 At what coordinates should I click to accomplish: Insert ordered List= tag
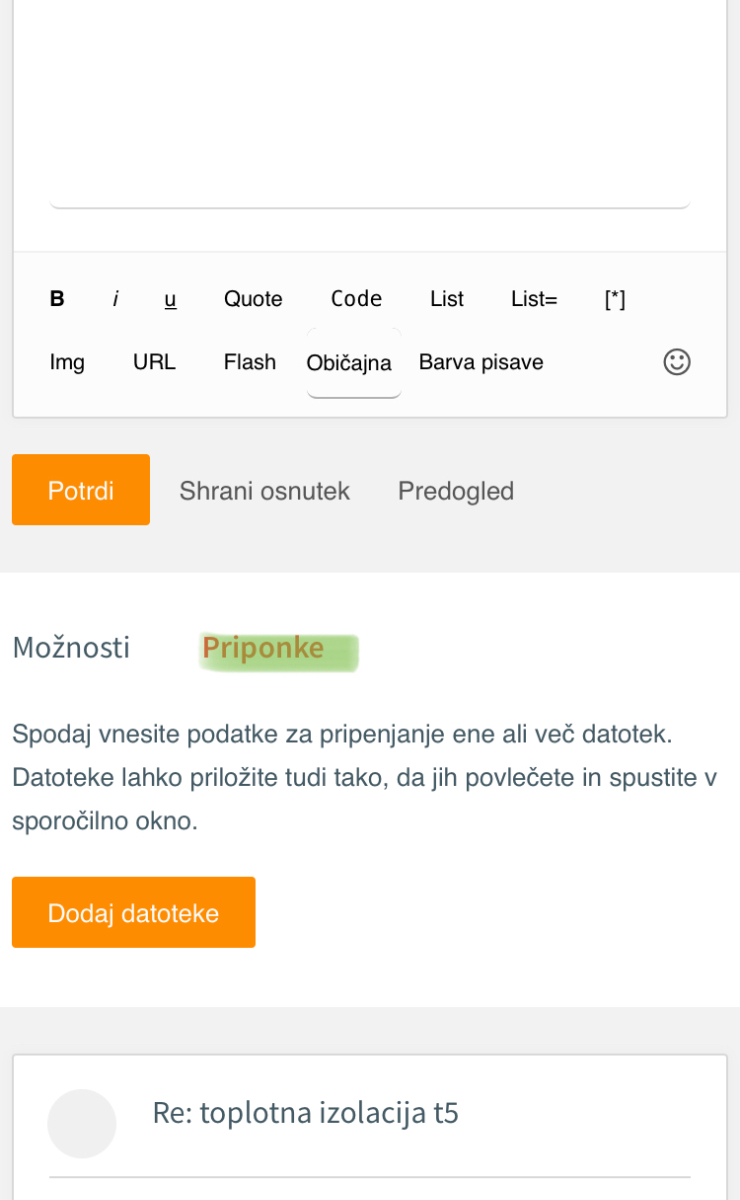point(534,299)
